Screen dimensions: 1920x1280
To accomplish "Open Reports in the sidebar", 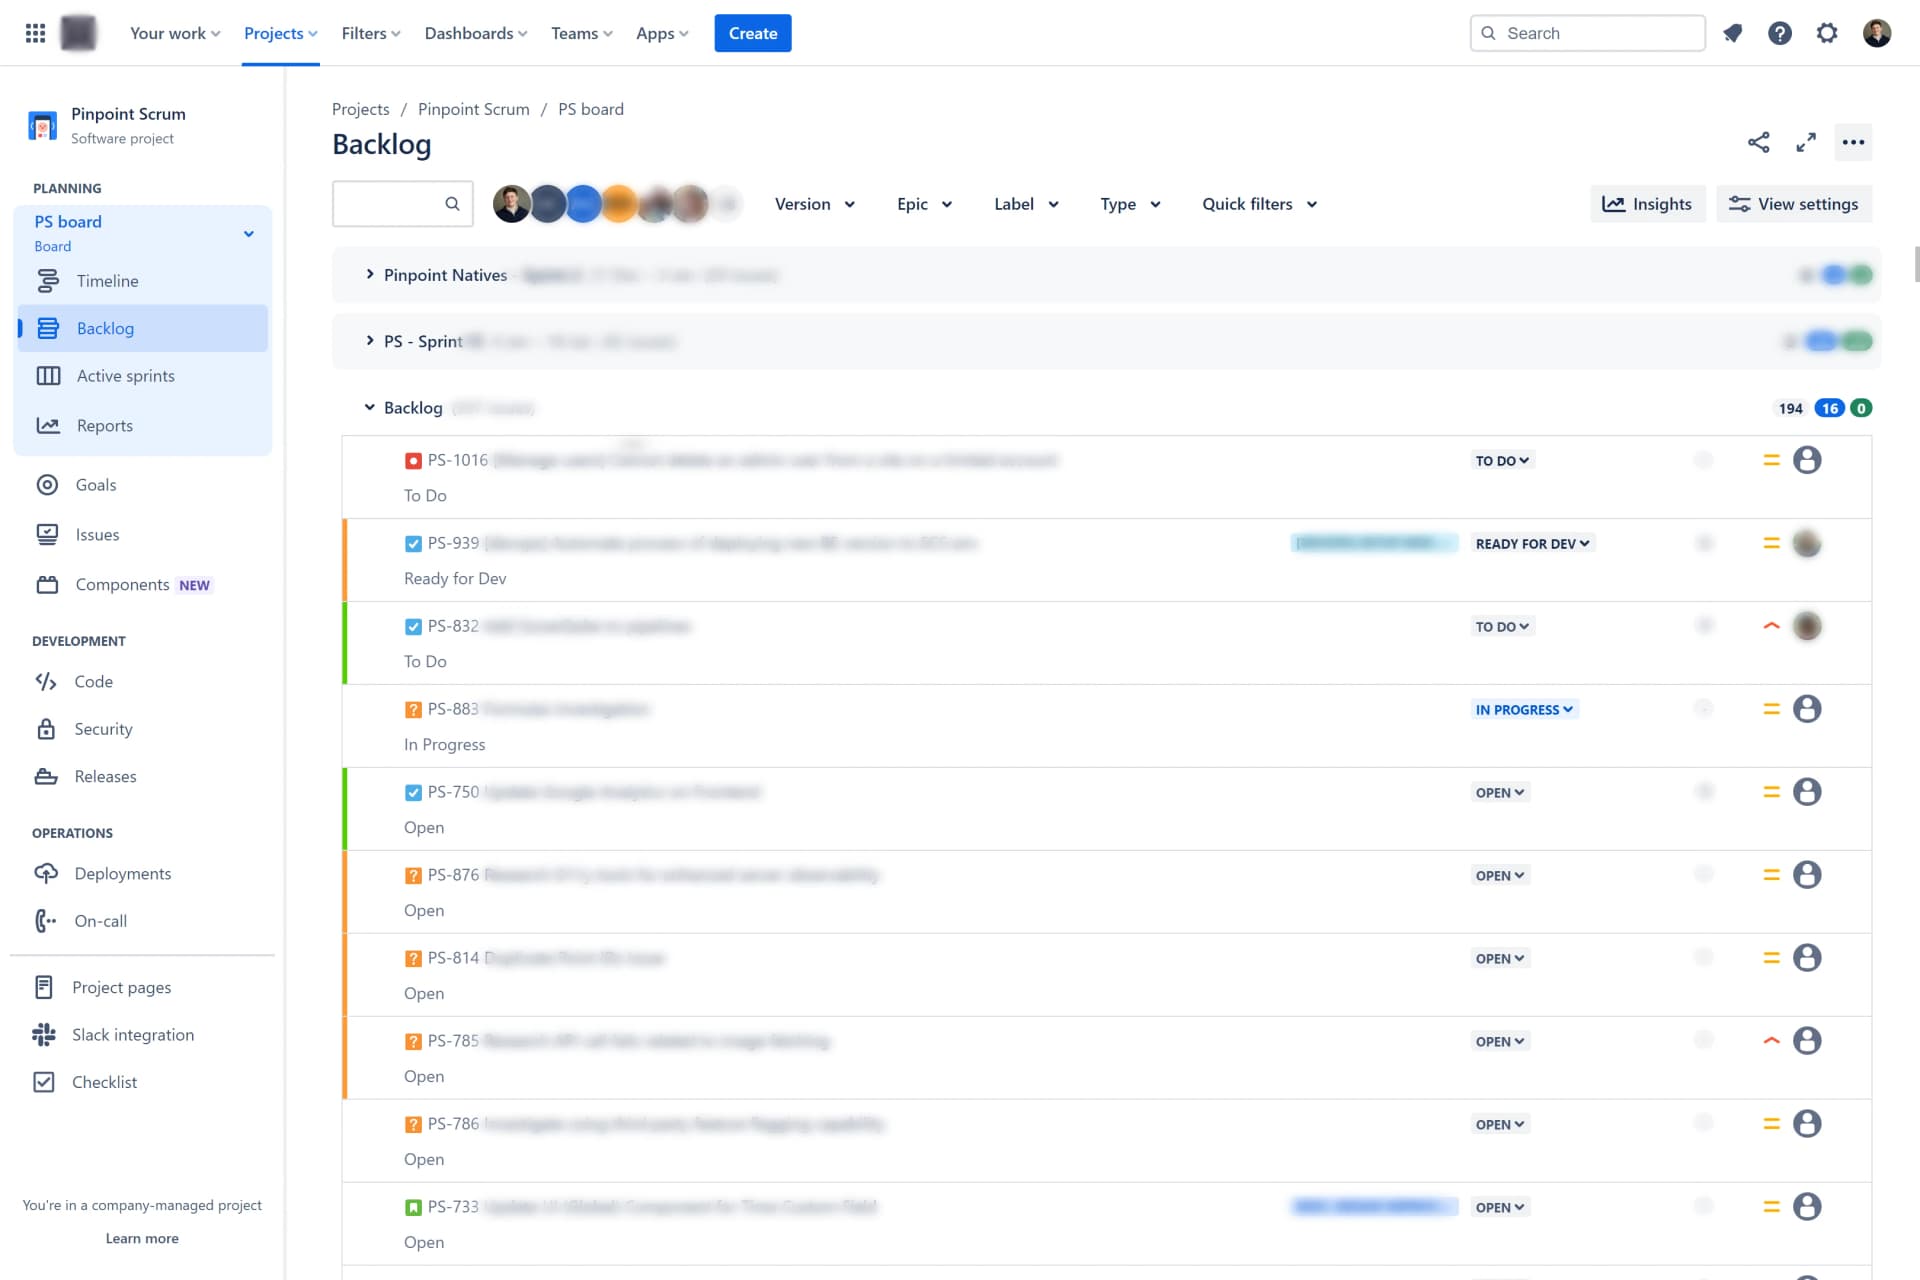I will (x=142, y=425).
